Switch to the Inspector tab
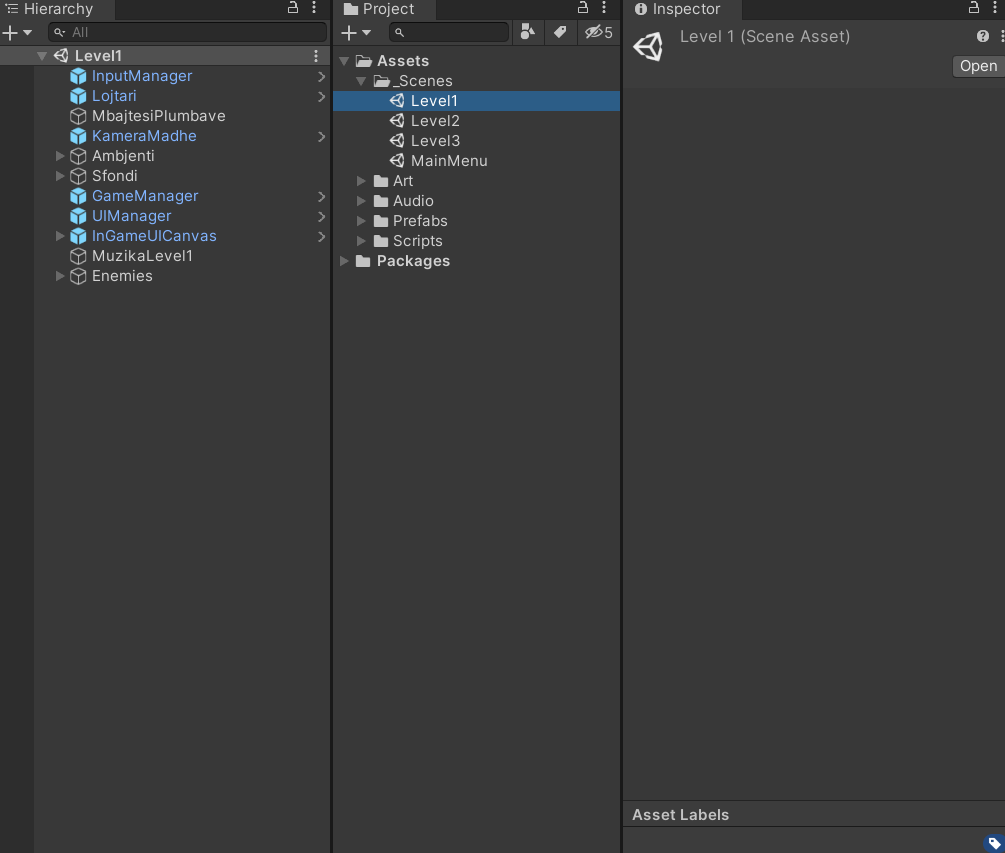1005x853 pixels. pos(683,9)
